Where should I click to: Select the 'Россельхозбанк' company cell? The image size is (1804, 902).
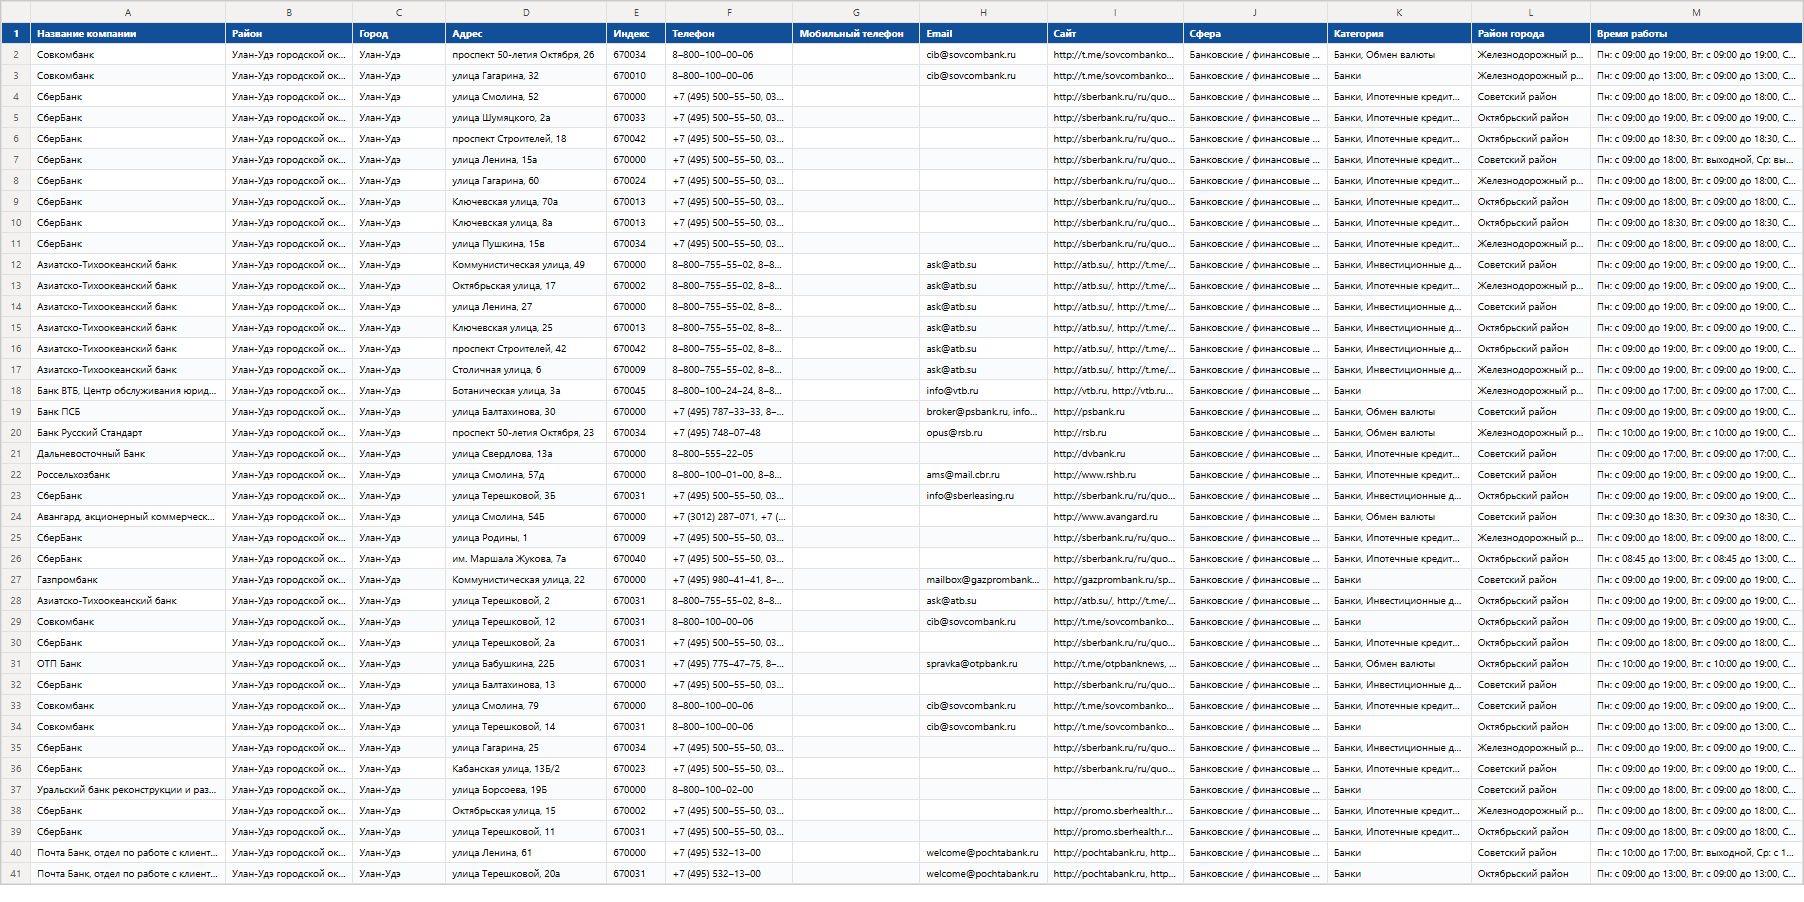(128, 475)
